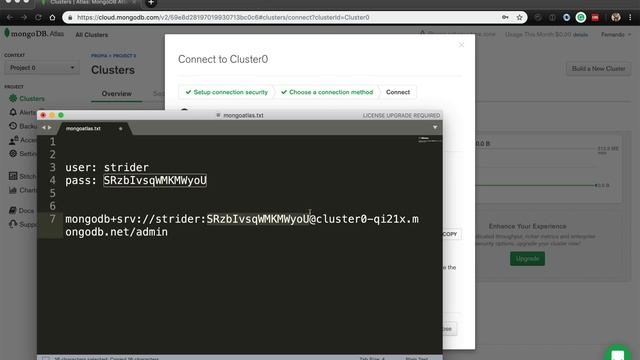The image size is (640, 360).
Task: Click the red extension icon in browser toolbar
Action: click(596, 18)
